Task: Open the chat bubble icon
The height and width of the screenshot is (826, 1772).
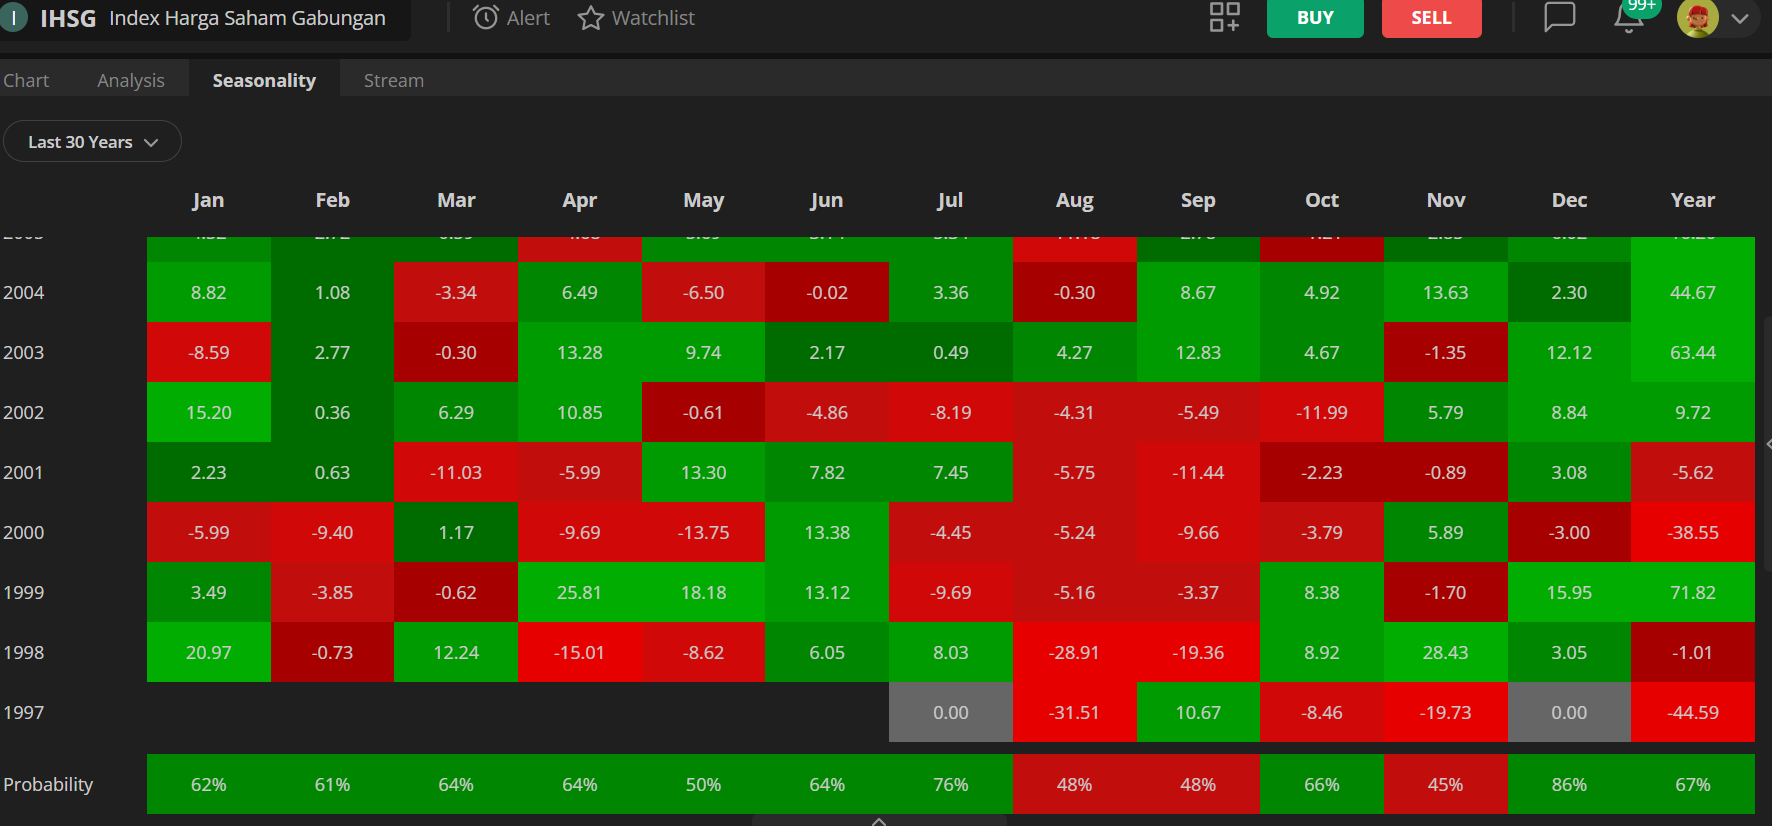Action: pyautogui.click(x=1559, y=17)
